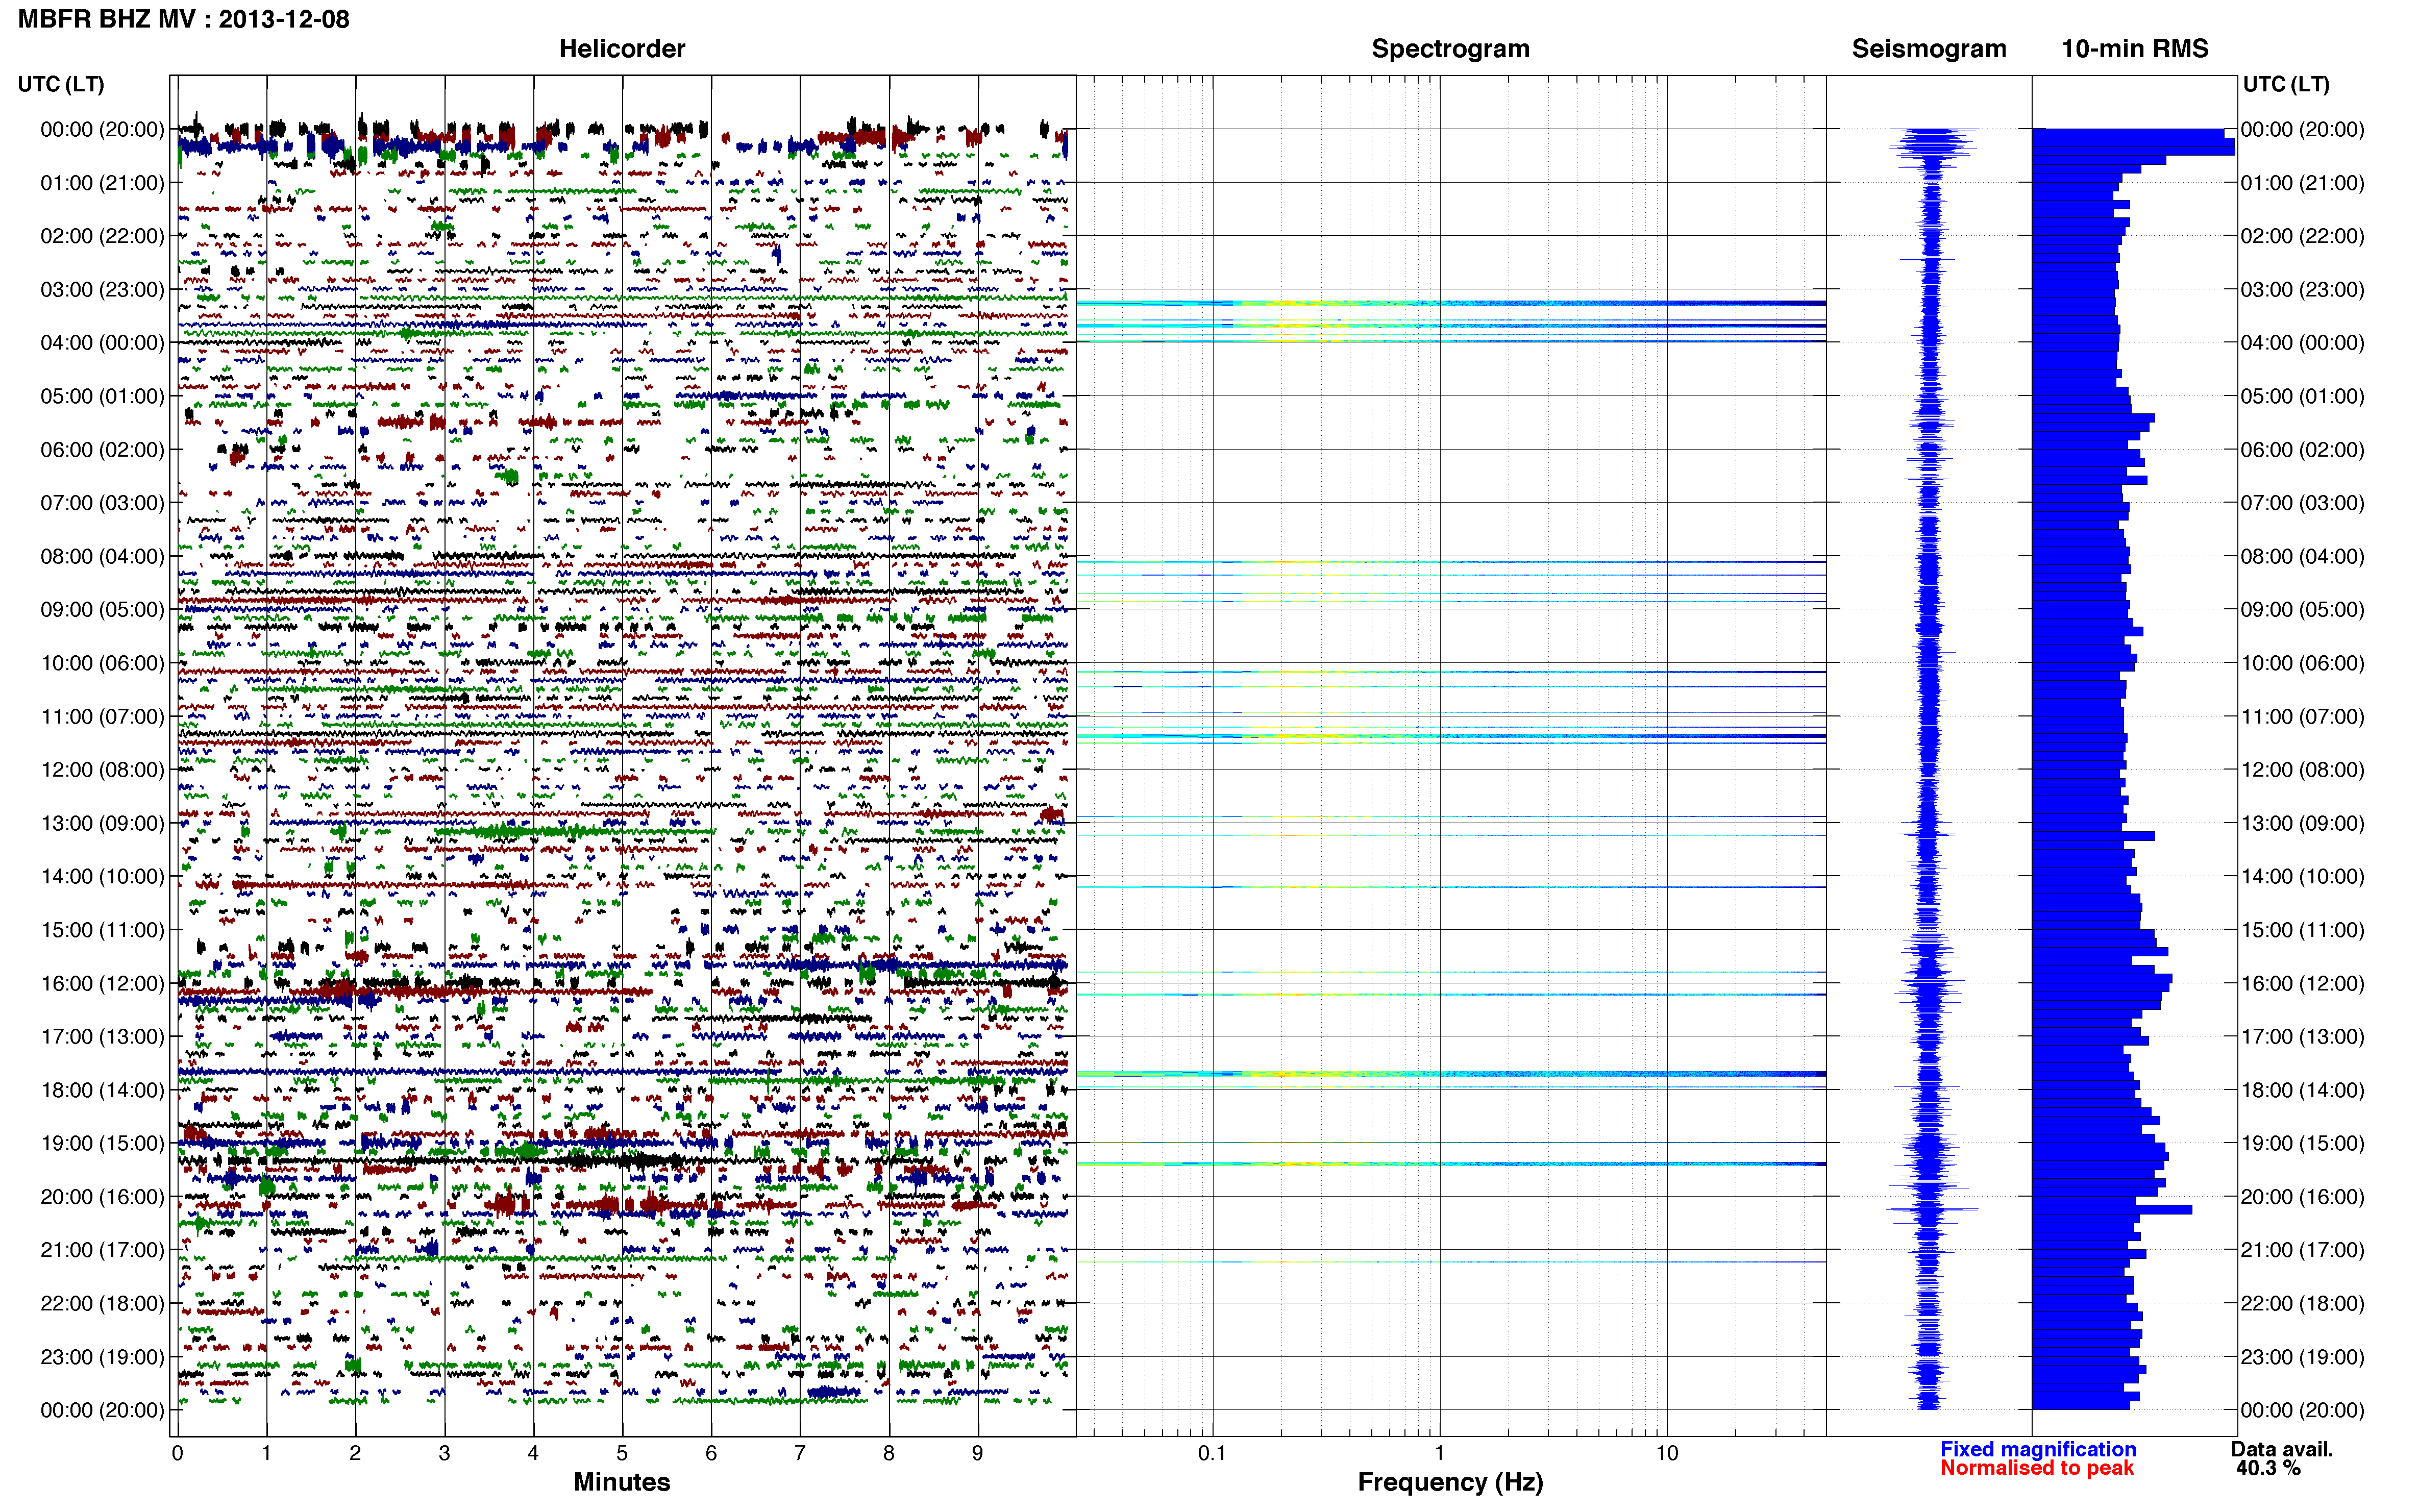The image size is (2419, 1512).
Task: Select the '40.3 %' data availability value
Action: [2268, 1468]
